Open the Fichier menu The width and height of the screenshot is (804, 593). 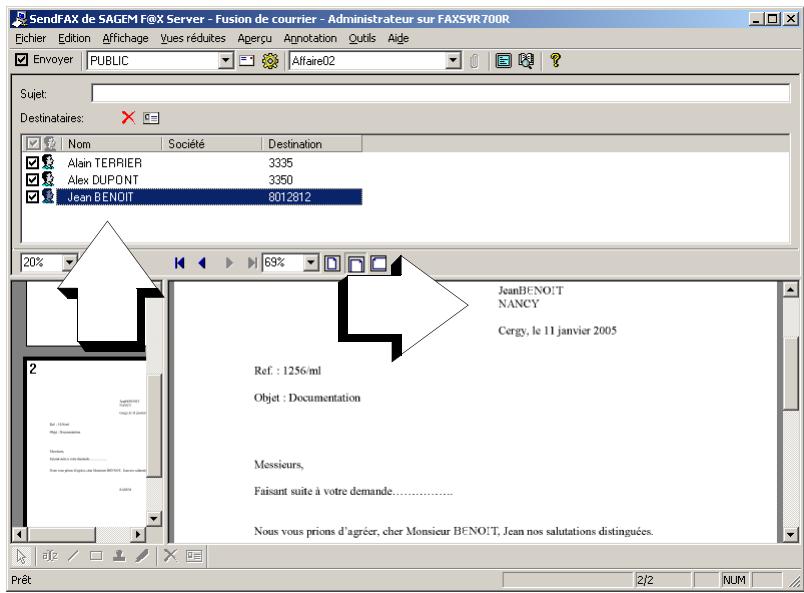pyautogui.click(x=30, y=38)
